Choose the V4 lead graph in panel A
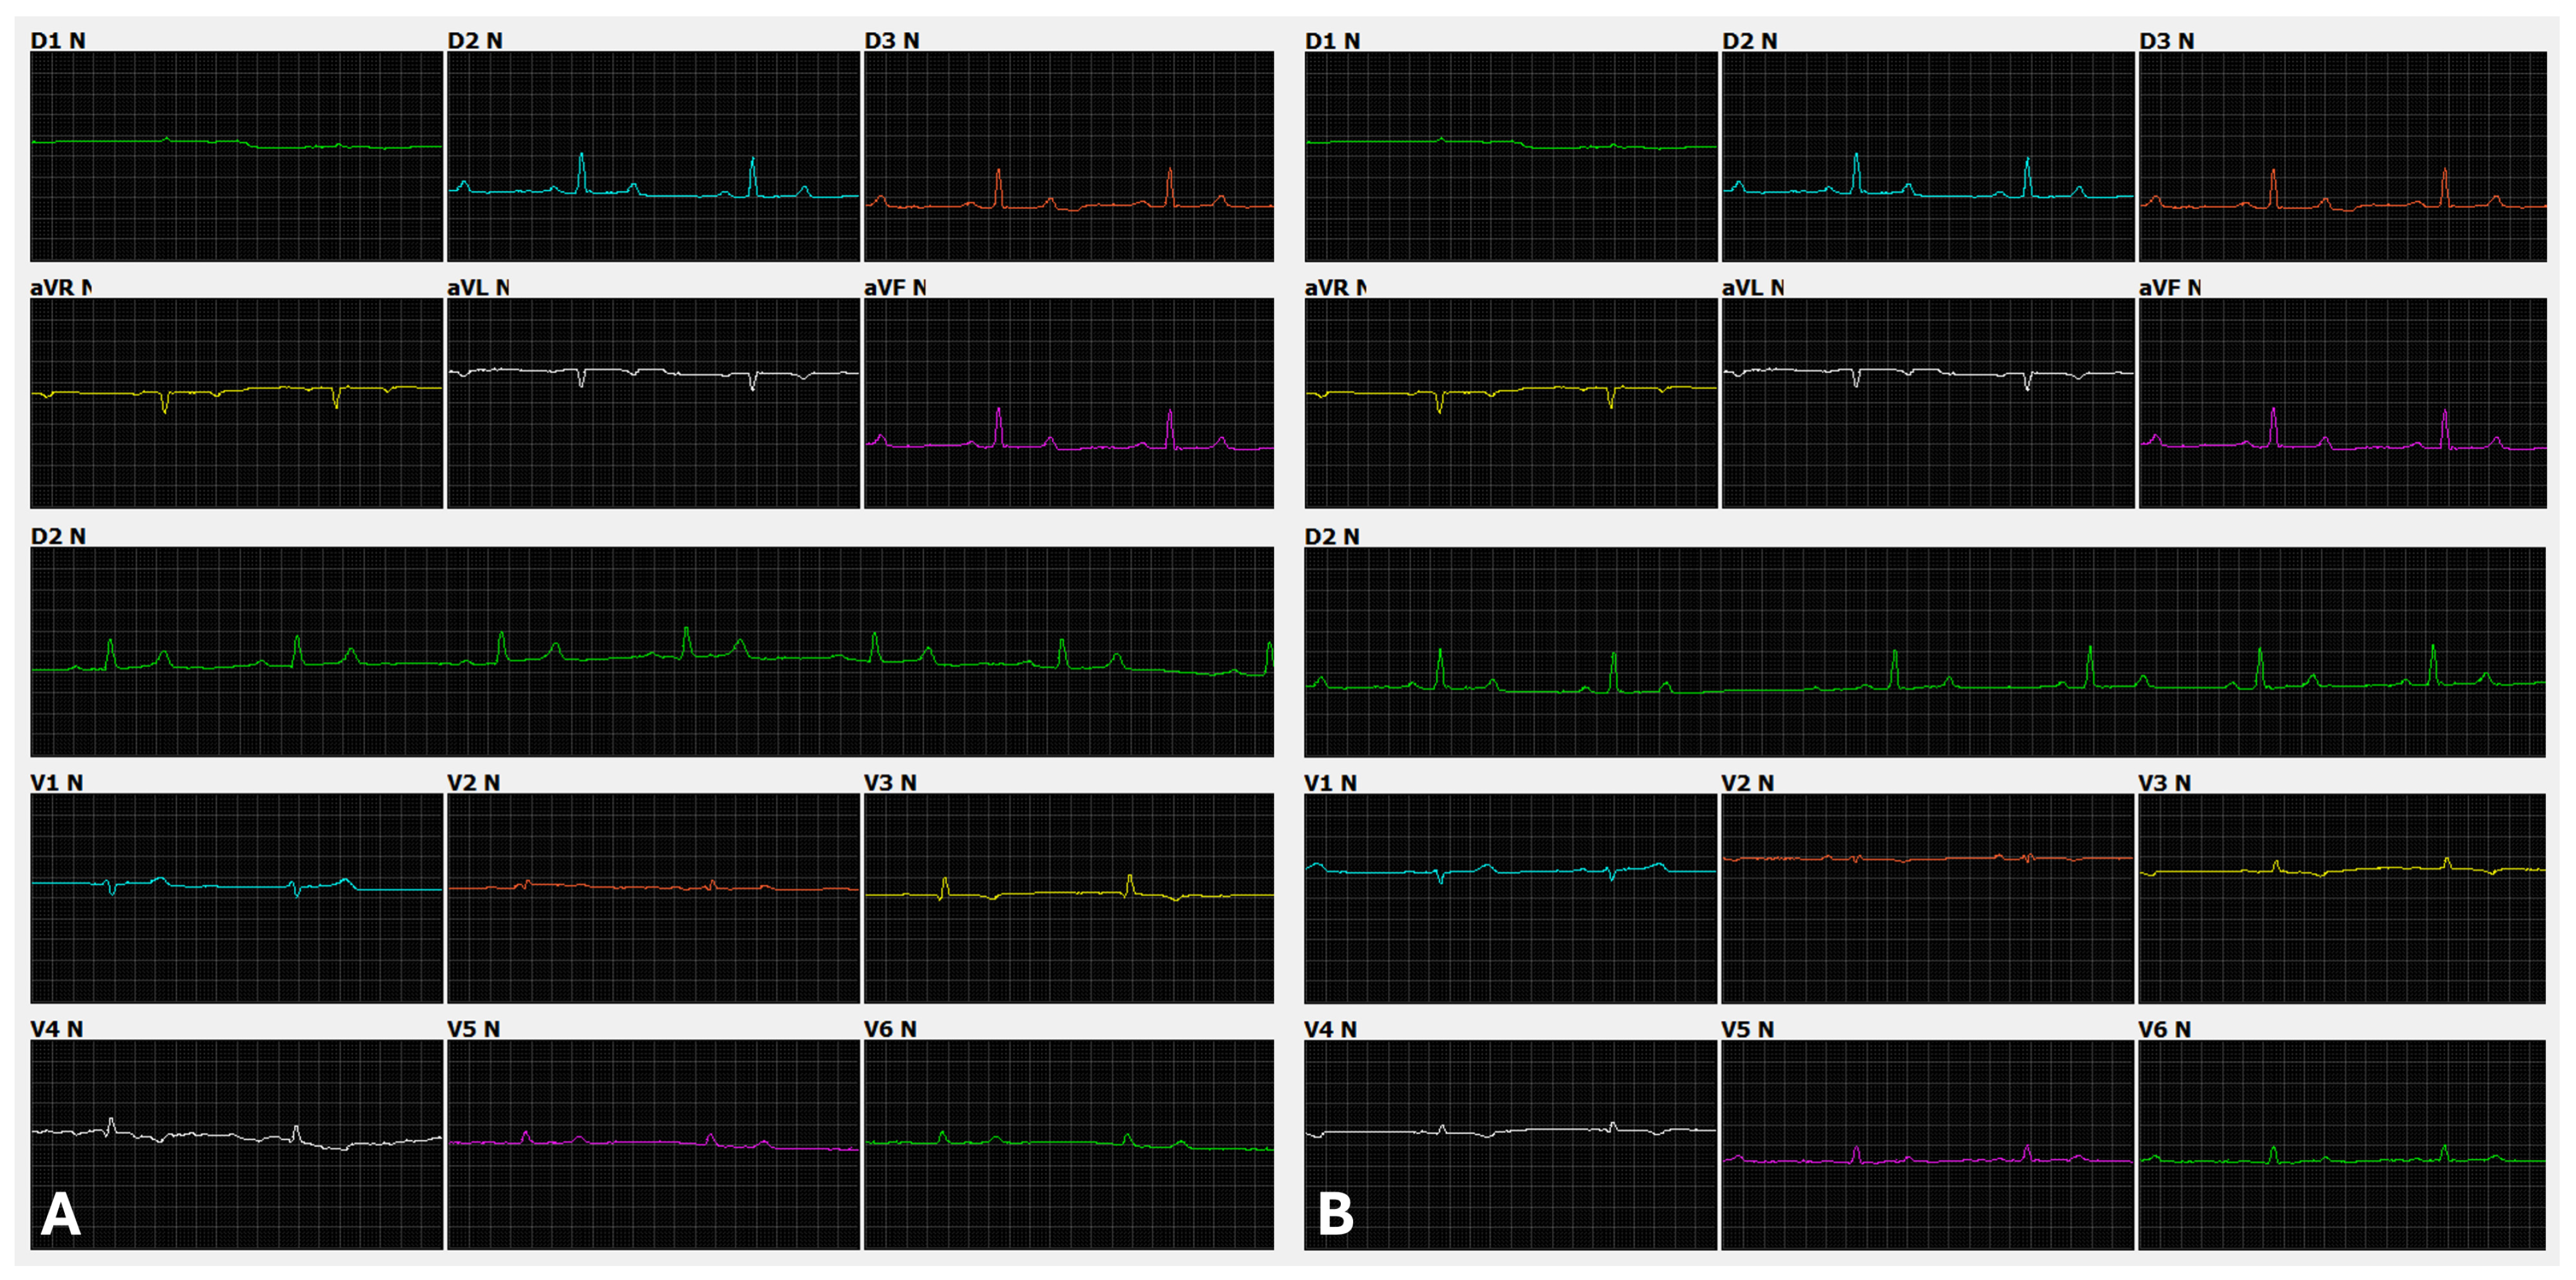The image size is (2576, 1280). [x=236, y=1145]
